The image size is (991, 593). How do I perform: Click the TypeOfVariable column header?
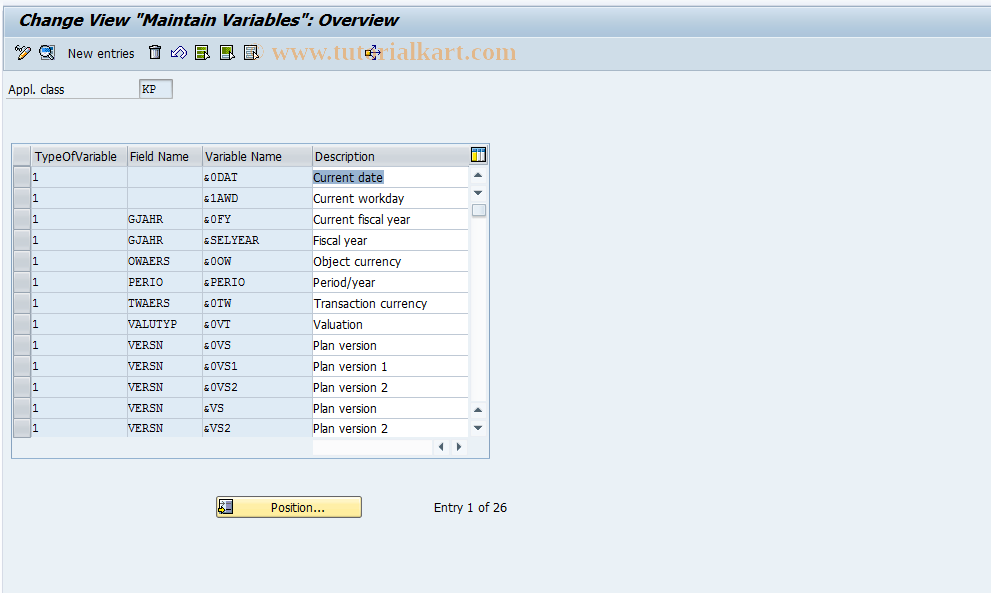pos(79,156)
